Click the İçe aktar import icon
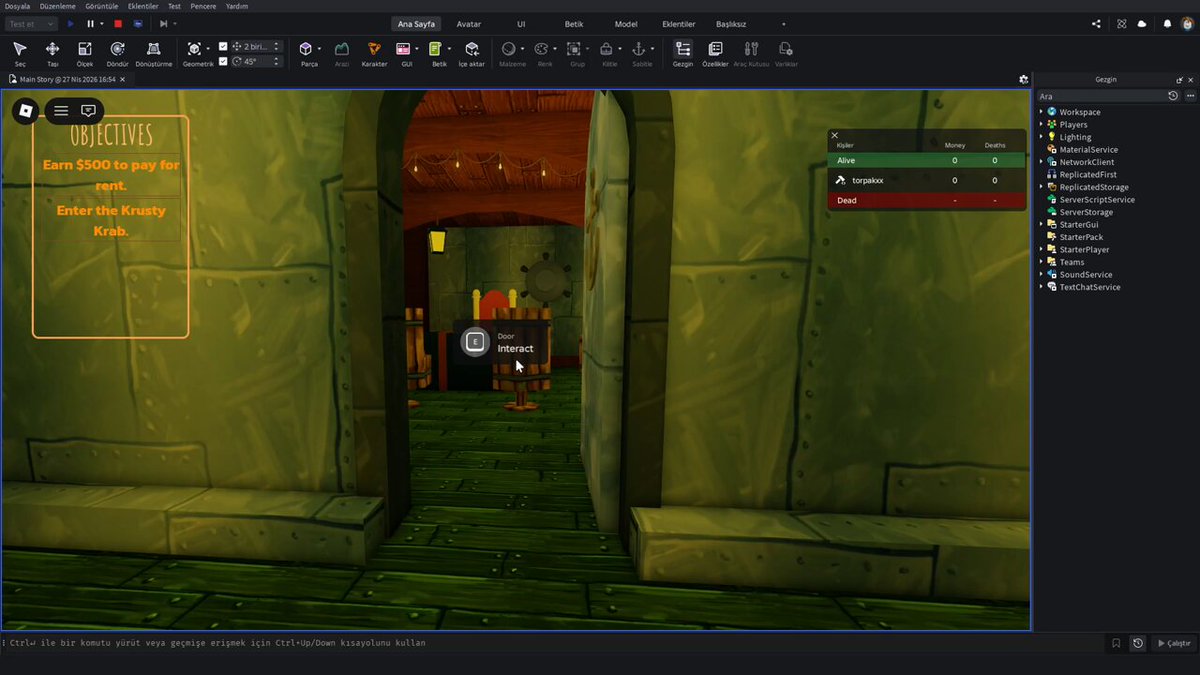This screenshot has width=1200, height=675. (x=471, y=53)
